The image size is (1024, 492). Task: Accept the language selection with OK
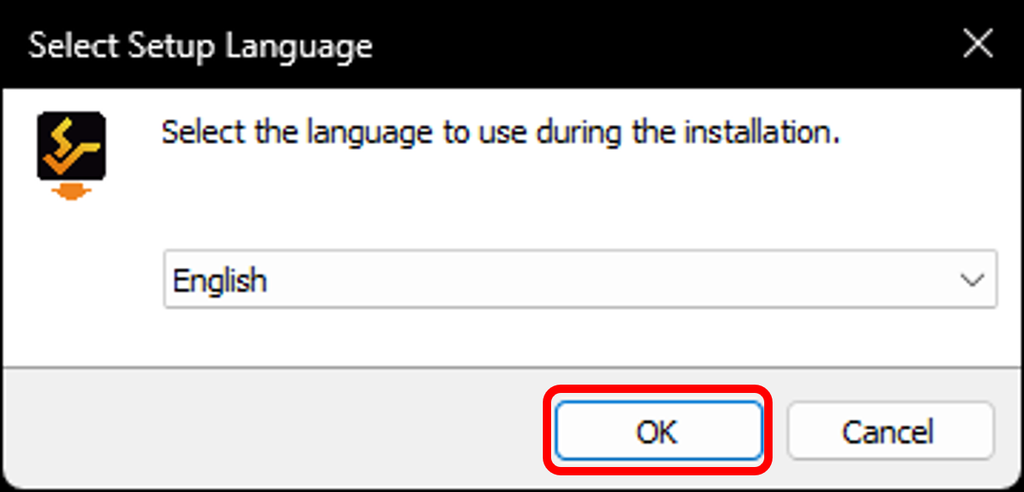click(656, 432)
